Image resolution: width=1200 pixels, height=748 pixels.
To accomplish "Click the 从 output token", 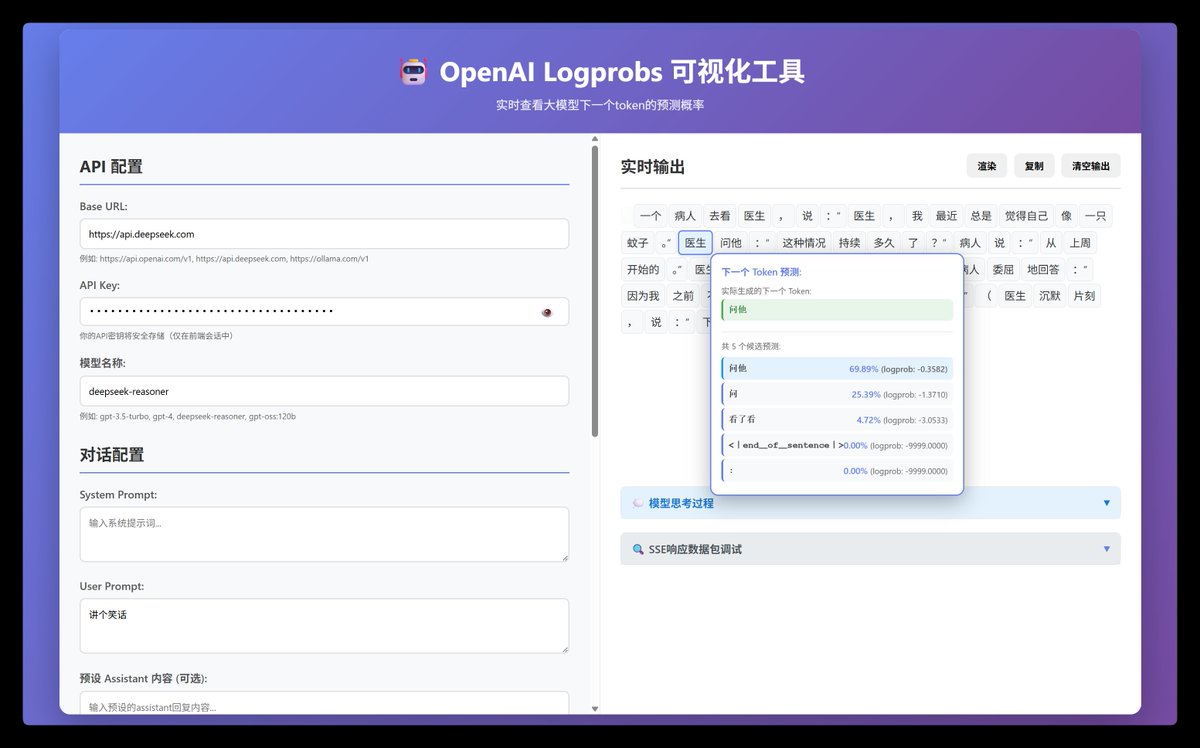I will pyautogui.click(x=1049, y=242).
